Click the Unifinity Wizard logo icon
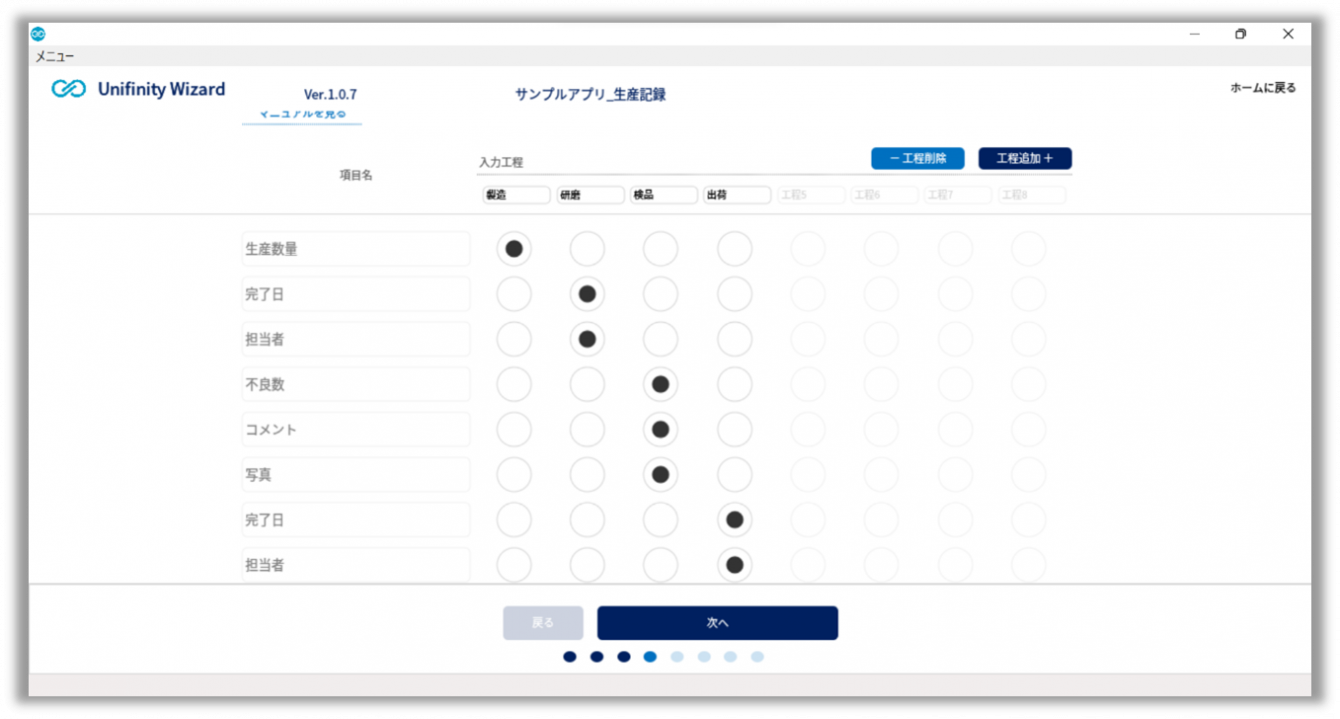 (68, 90)
